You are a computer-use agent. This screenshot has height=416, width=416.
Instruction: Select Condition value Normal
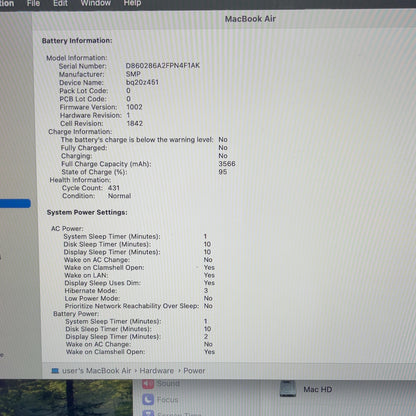click(x=119, y=196)
